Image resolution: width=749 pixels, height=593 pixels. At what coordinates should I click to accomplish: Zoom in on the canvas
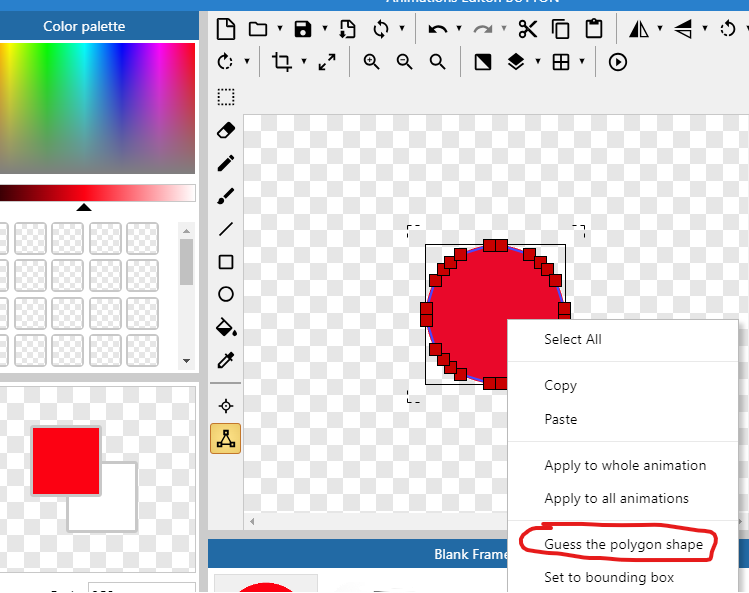pos(371,62)
